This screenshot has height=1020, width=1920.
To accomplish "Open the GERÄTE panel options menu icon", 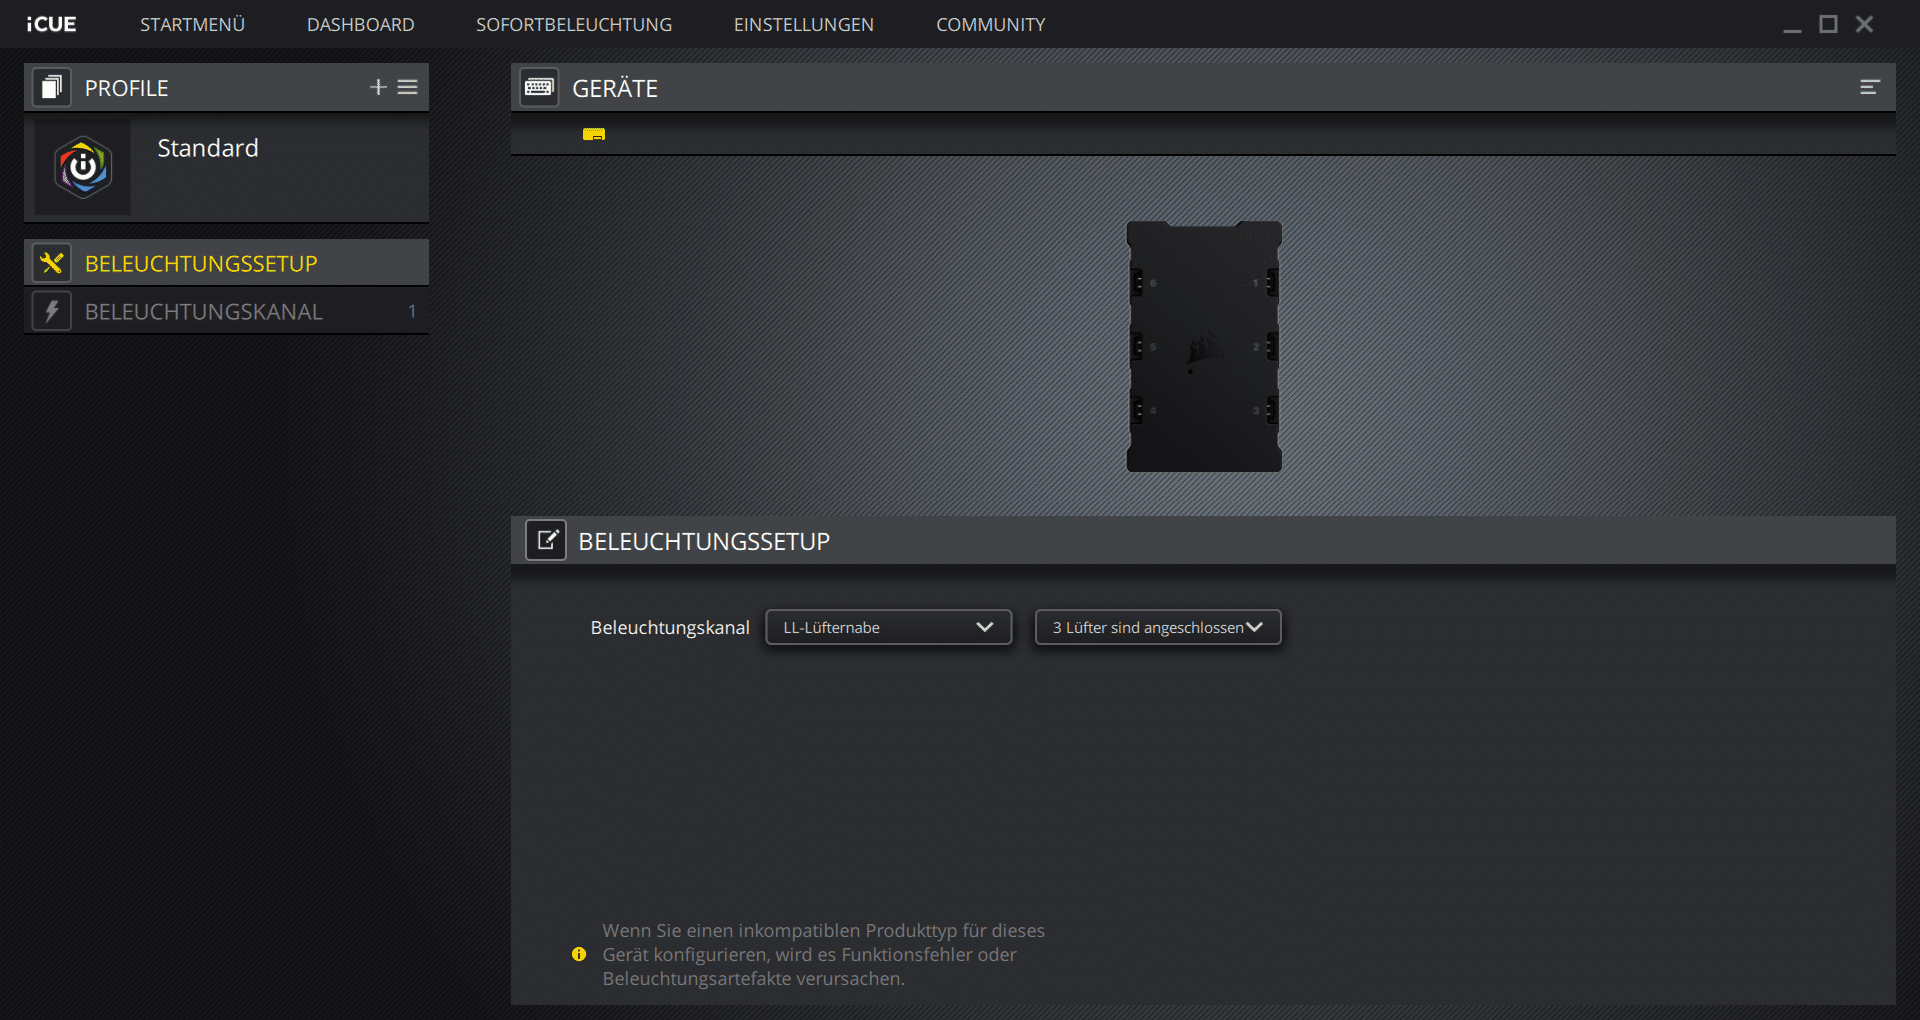I will 1869,88.
